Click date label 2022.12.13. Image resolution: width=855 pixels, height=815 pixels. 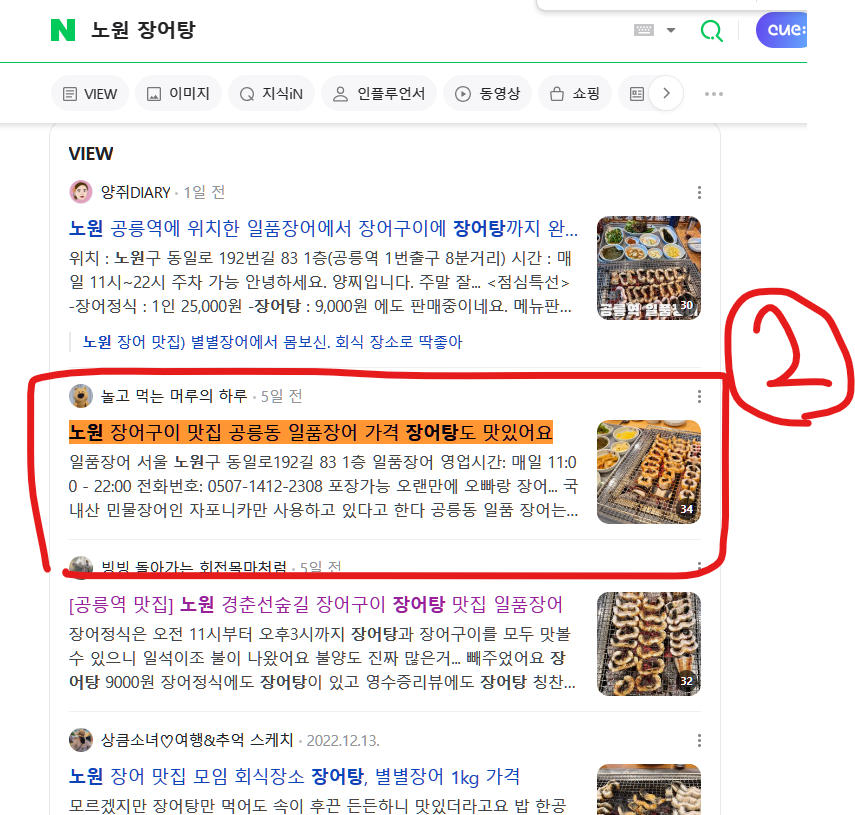coord(342,740)
